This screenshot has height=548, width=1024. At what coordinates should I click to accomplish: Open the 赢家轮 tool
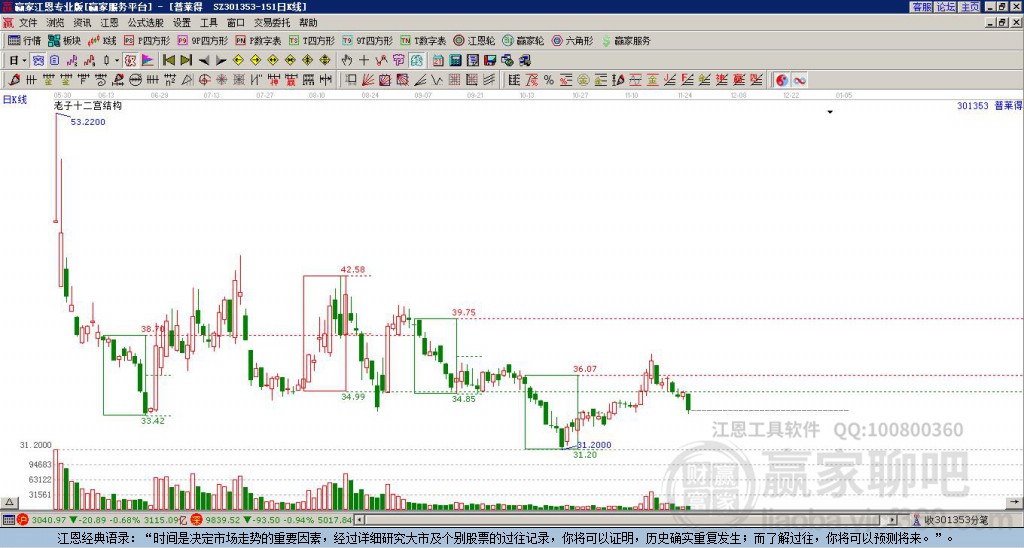(x=523, y=40)
